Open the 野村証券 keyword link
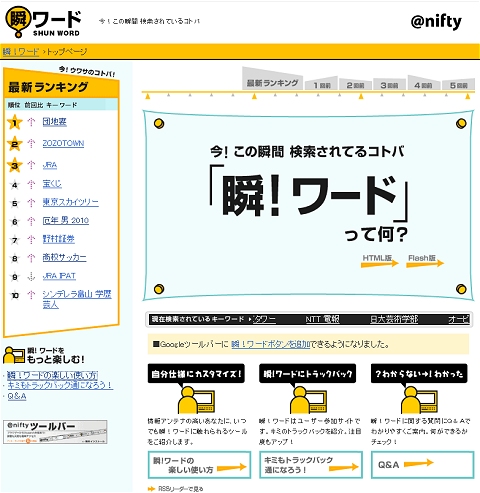The image size is (480, 493). pyautogui.click(x=58, y=239)
